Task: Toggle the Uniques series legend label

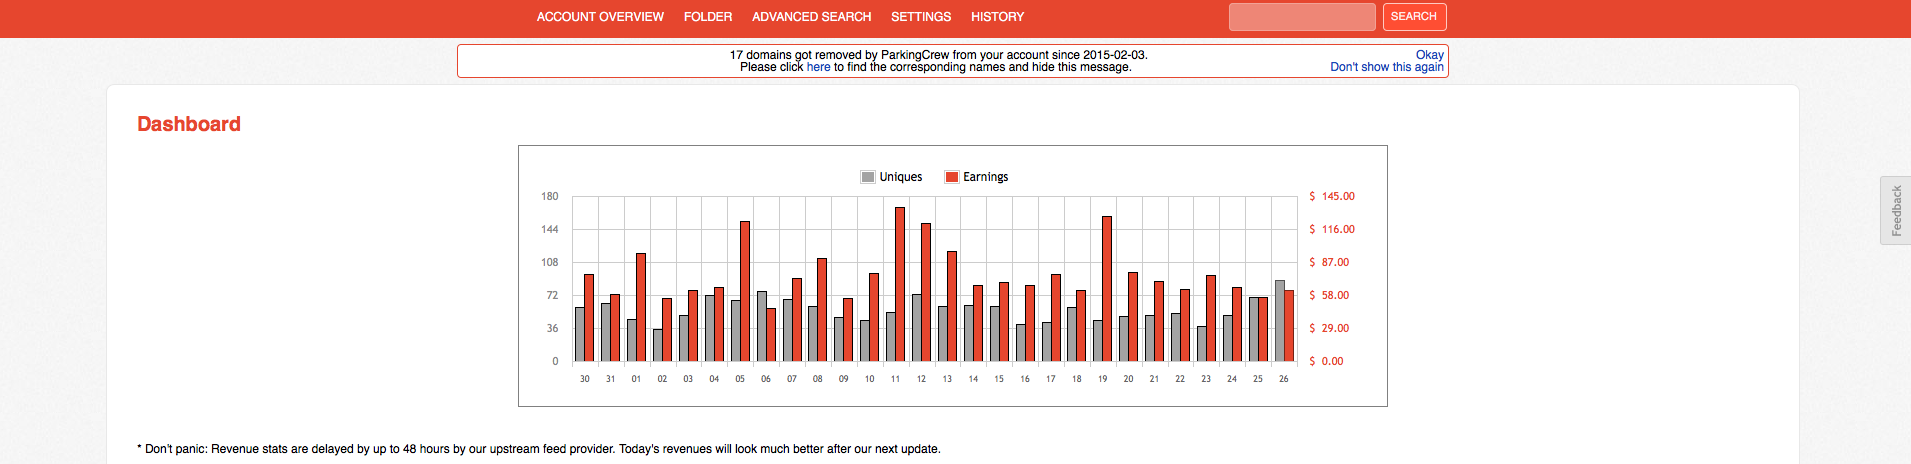Action: click(x=900, y=177)
